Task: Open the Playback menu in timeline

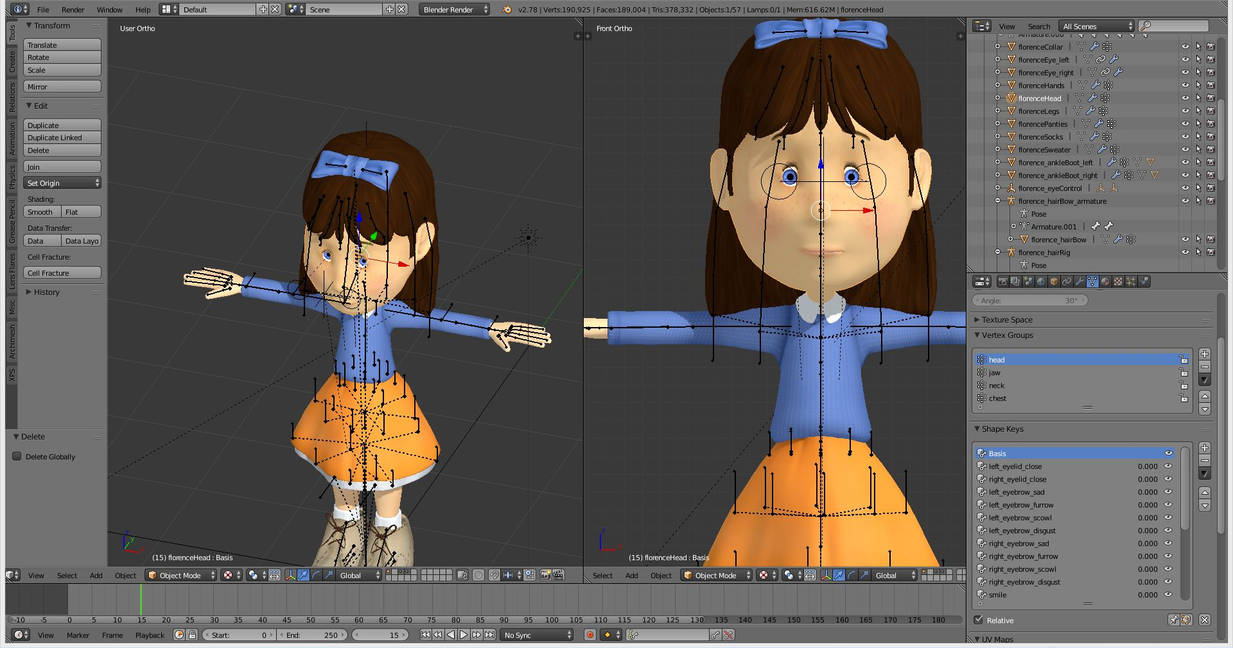Action: click(x=150, y=635)
